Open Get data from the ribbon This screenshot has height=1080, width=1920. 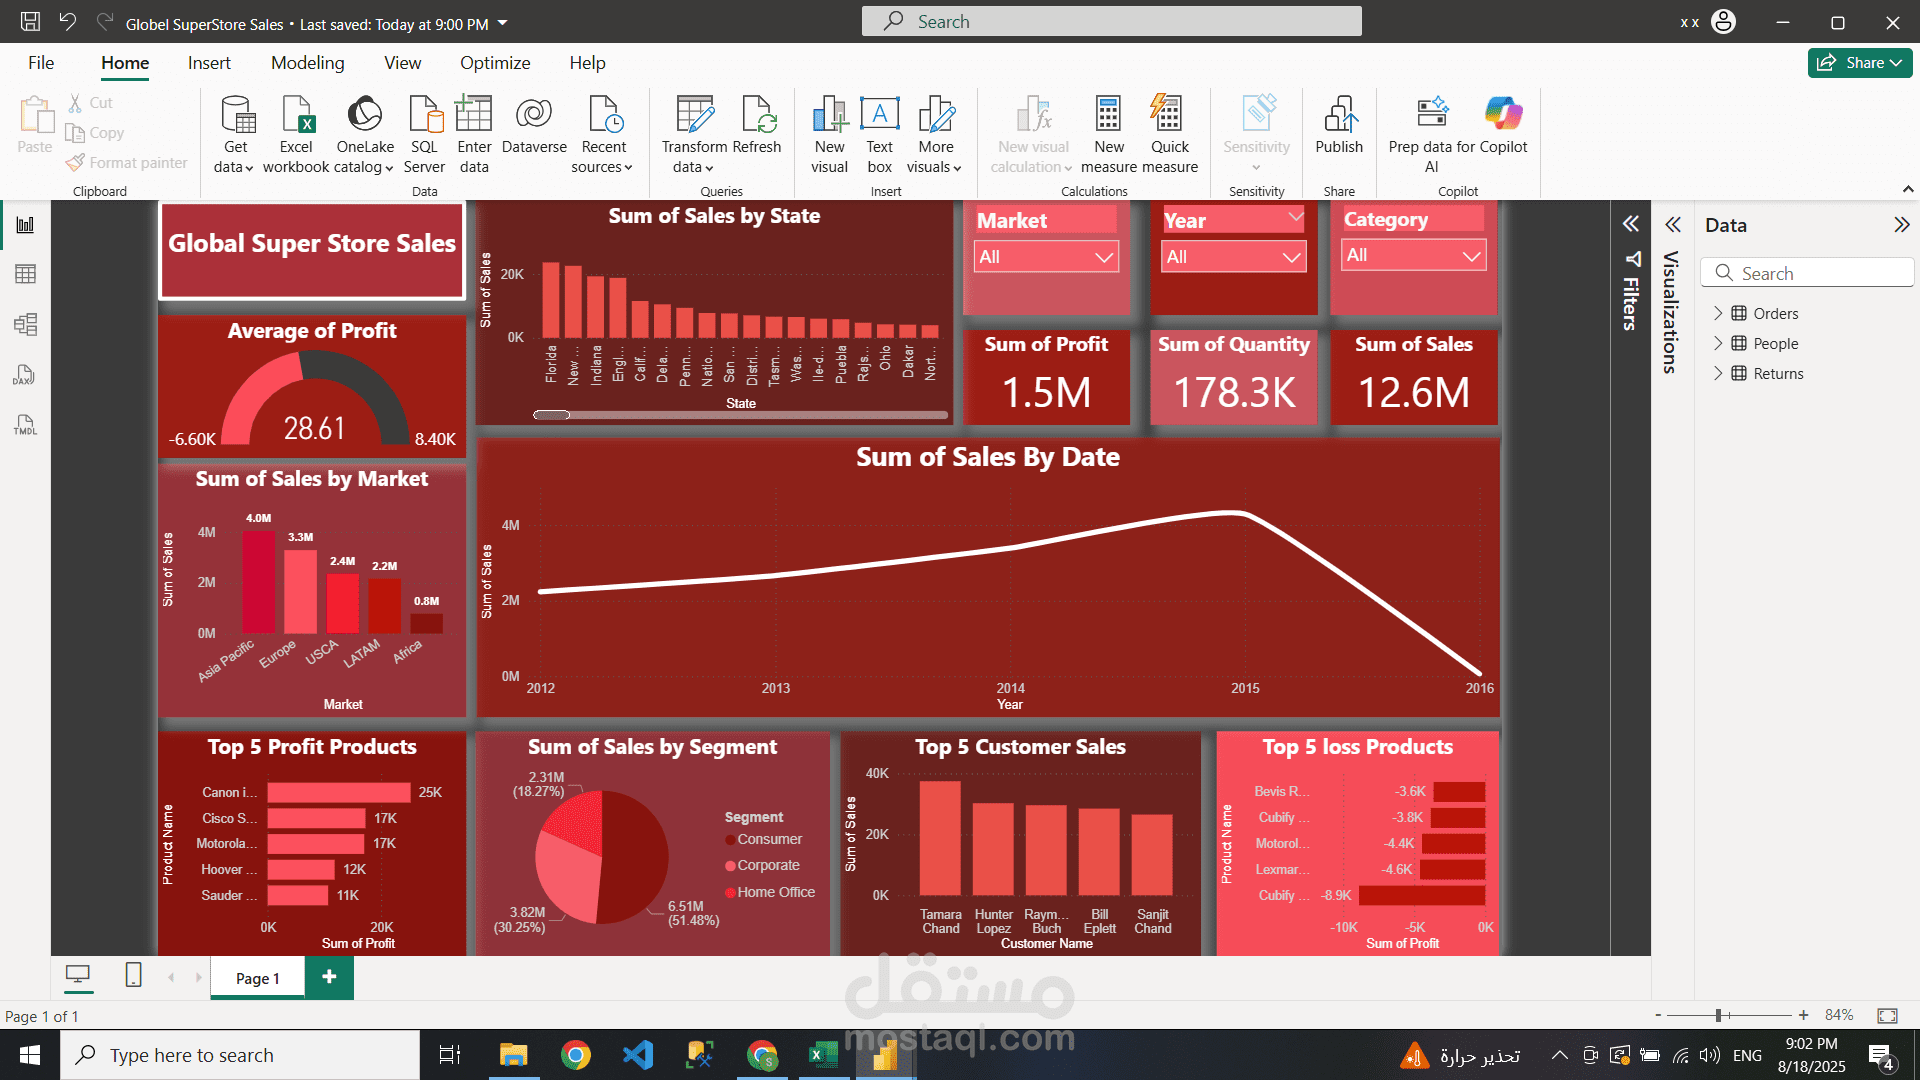coord(235,135)
